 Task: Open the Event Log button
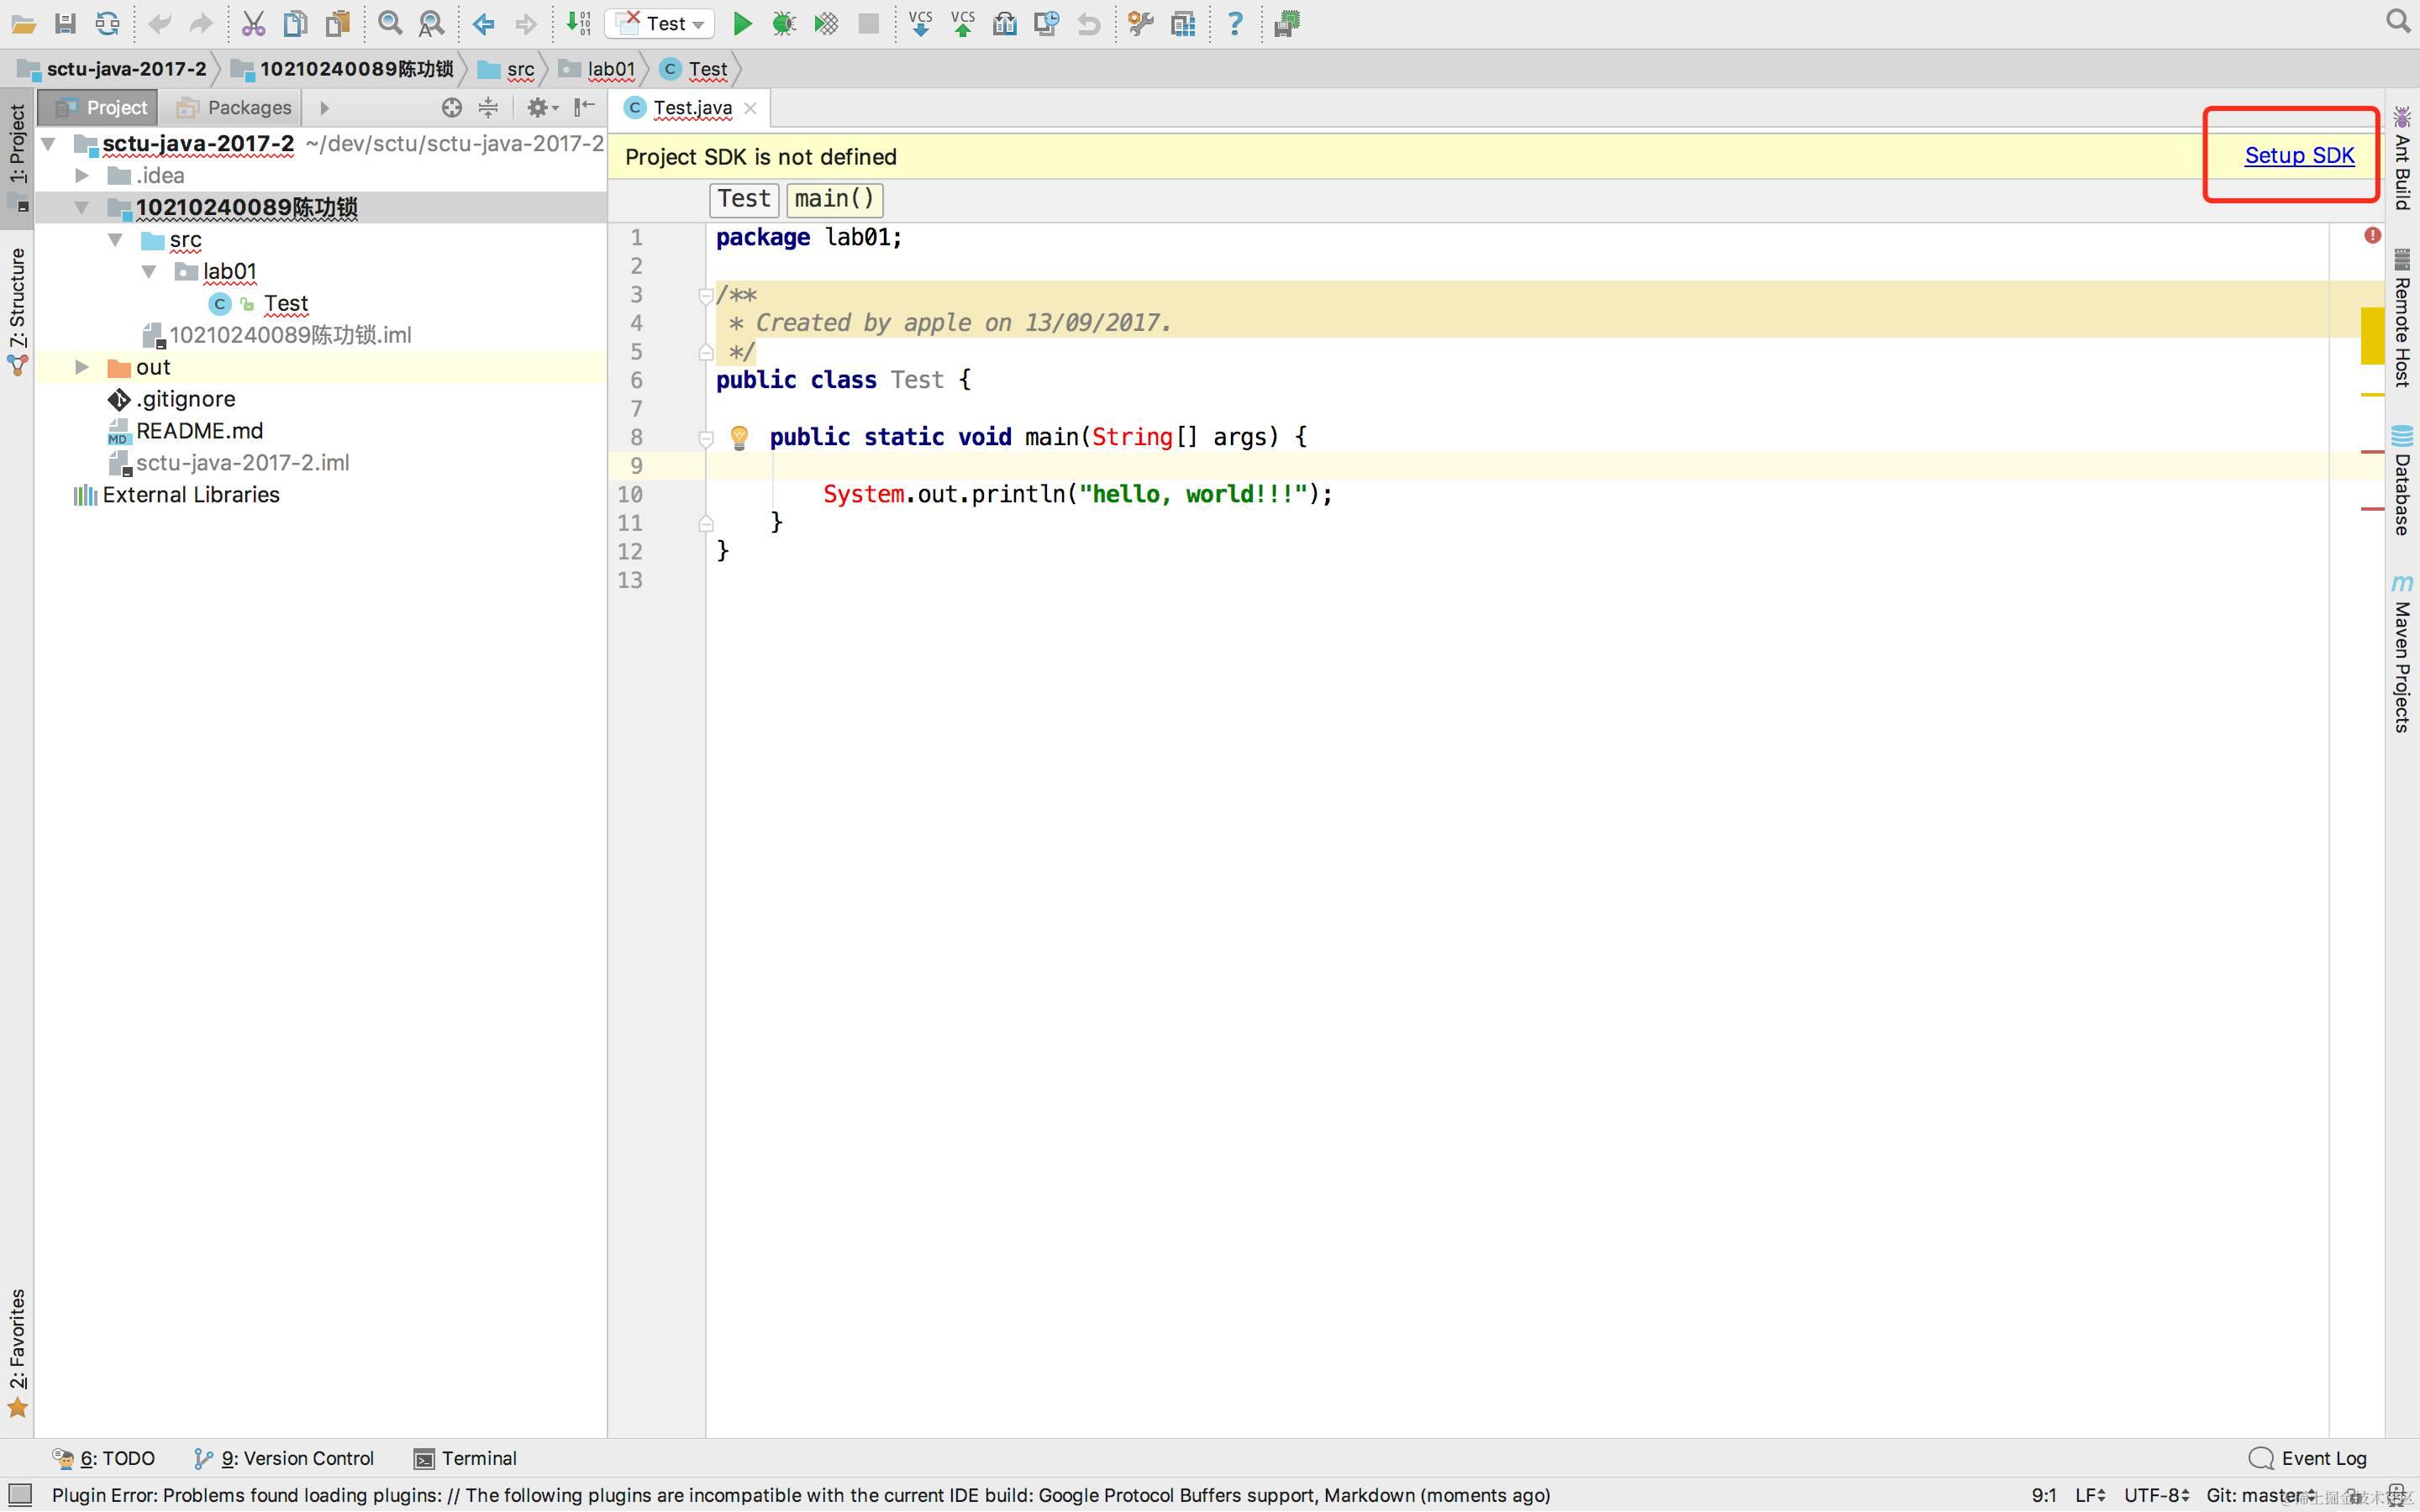click(x=2308, y=1458)
